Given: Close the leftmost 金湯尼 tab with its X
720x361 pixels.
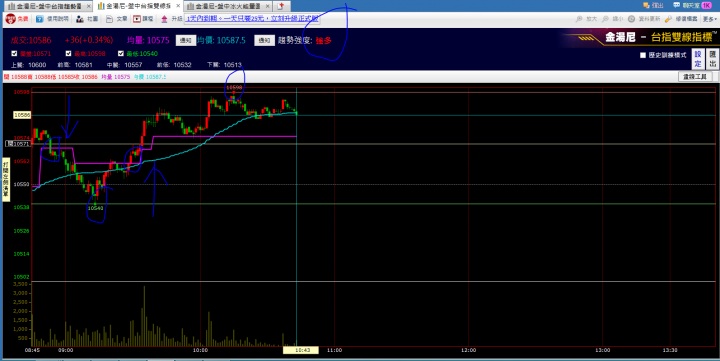Looking at the screenshot, I should 88,6.
